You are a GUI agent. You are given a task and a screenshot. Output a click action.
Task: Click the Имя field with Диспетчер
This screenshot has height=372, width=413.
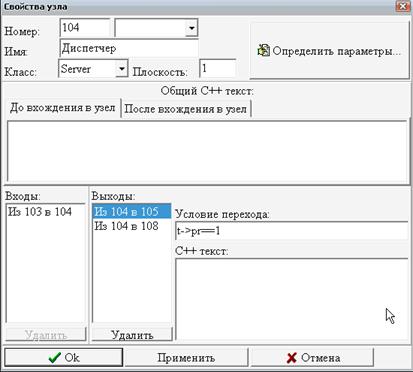pos(129,48)
